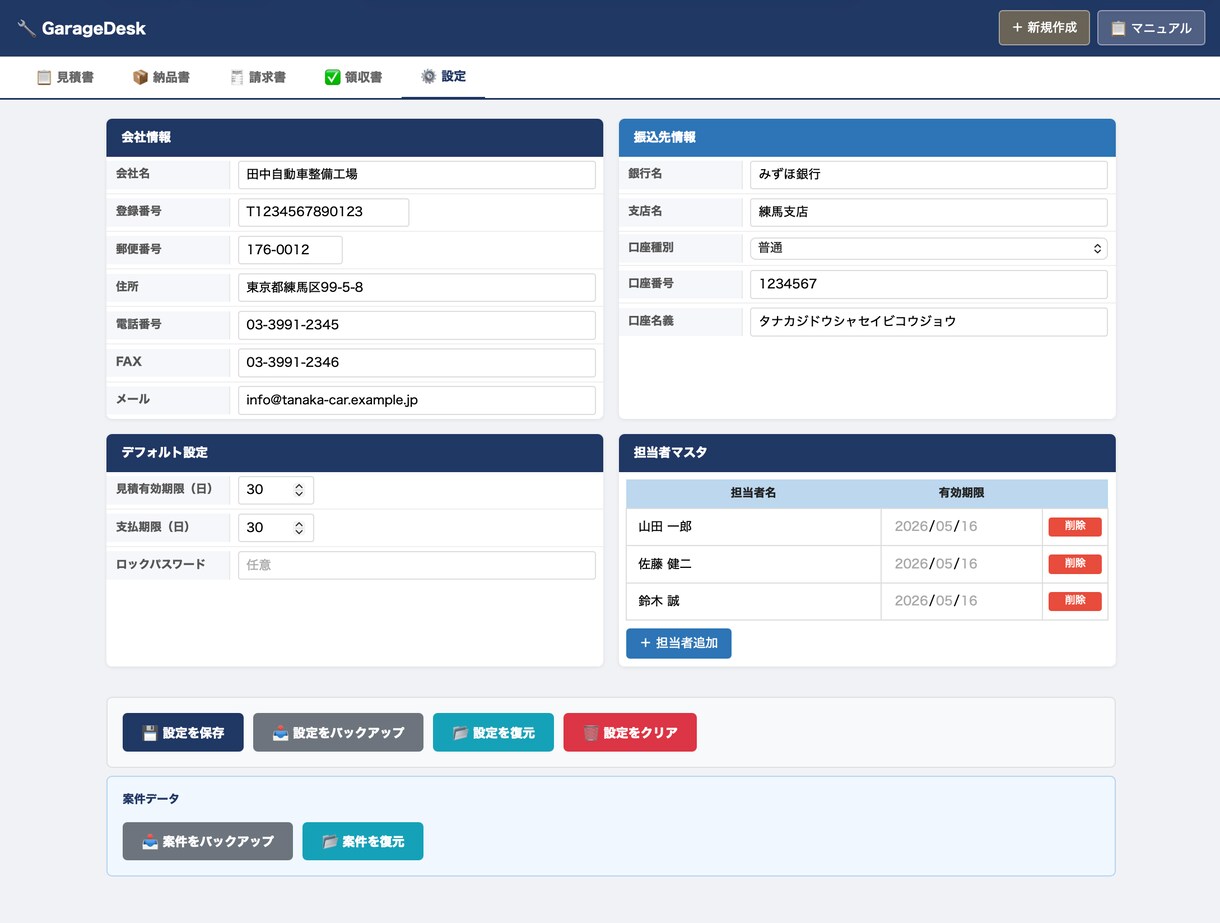Focus the 支店名 input field

[x=929, y=212]
